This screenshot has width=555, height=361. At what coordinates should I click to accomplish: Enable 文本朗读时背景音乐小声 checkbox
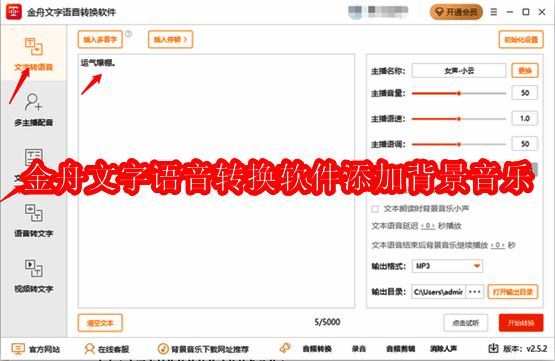pos(375,209)
